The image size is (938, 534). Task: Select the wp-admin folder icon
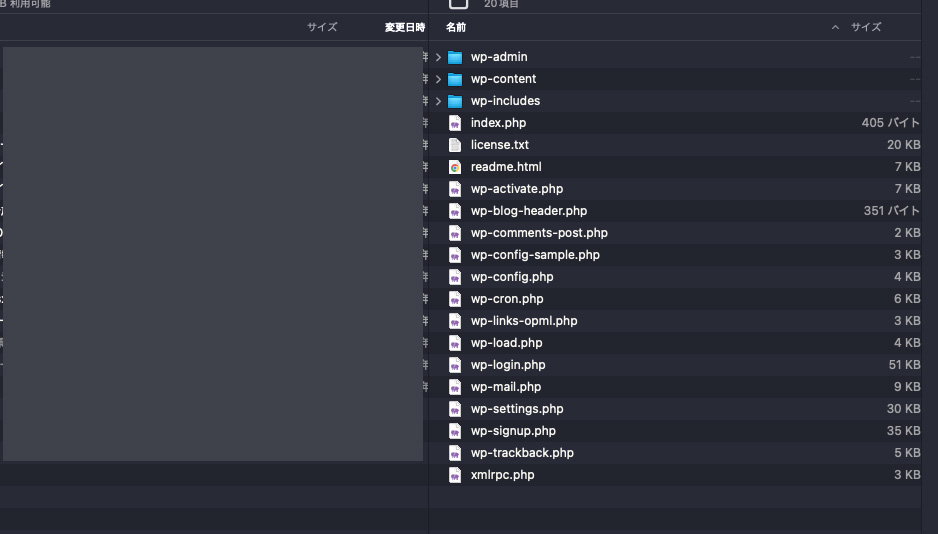[x=455, y=57]
